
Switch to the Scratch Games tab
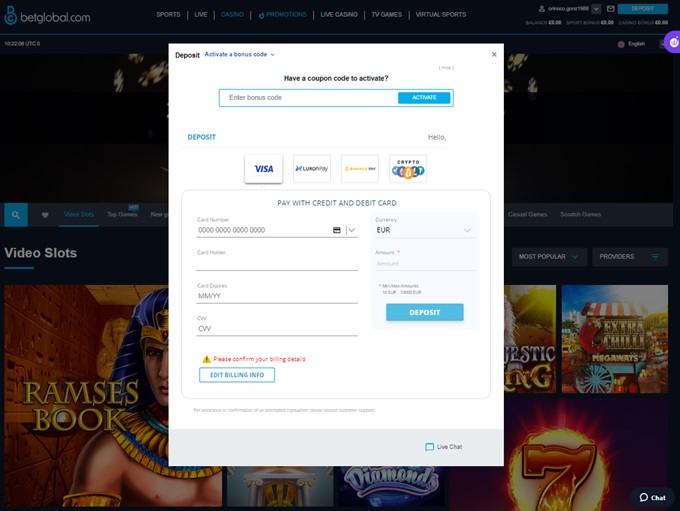tap(580, 214)
